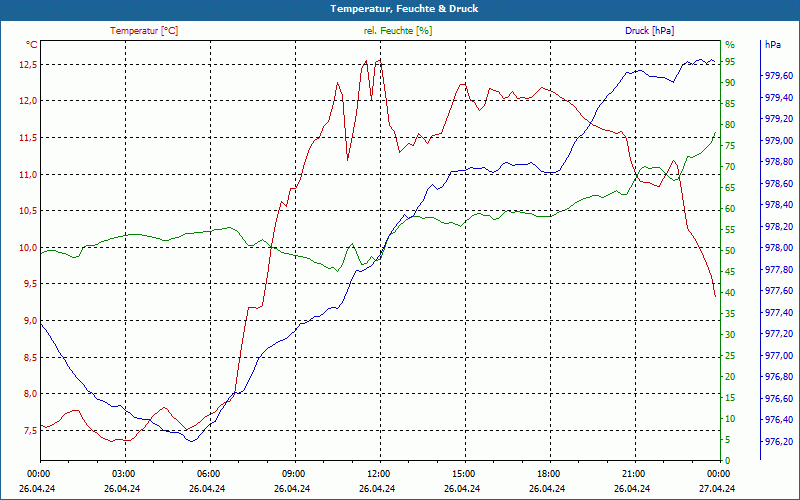
Task: Click pressure tick value '977,60'
Action: coord(779,291)
